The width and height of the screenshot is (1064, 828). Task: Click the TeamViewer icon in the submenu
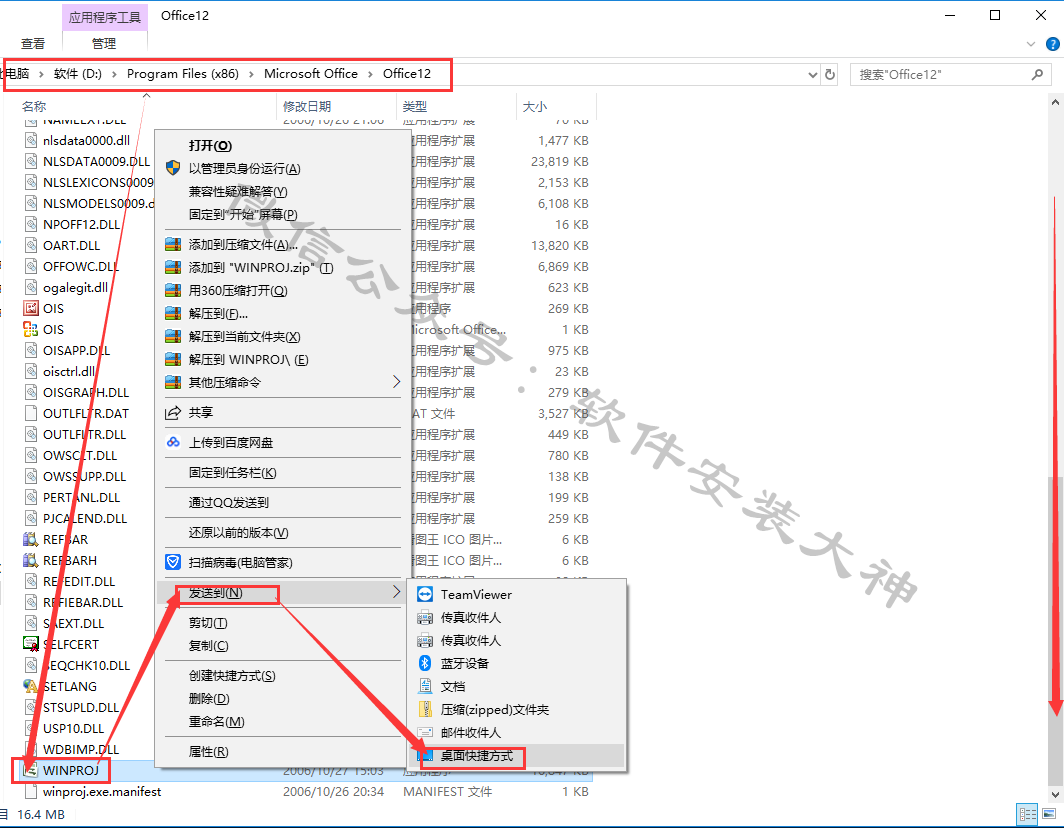point(425,595)
